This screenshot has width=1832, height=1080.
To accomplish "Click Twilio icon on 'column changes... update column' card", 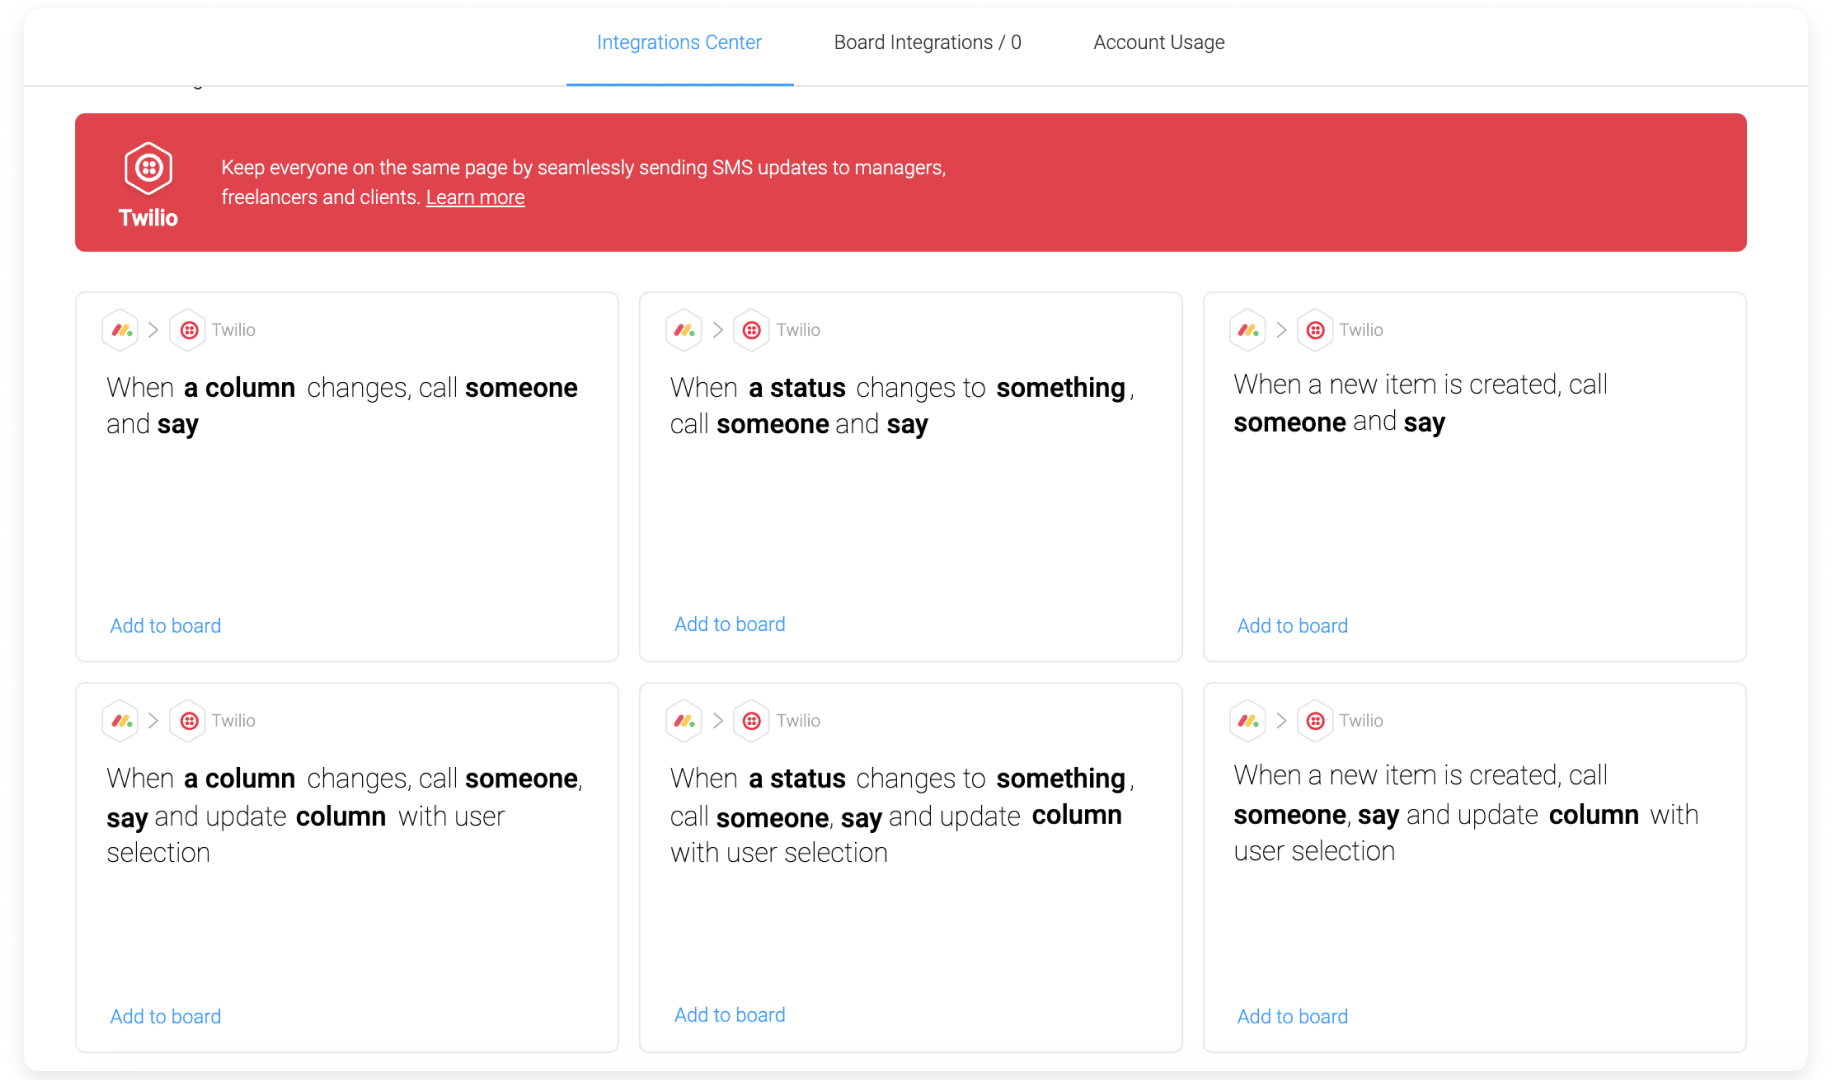I will [x=188, y=721].
